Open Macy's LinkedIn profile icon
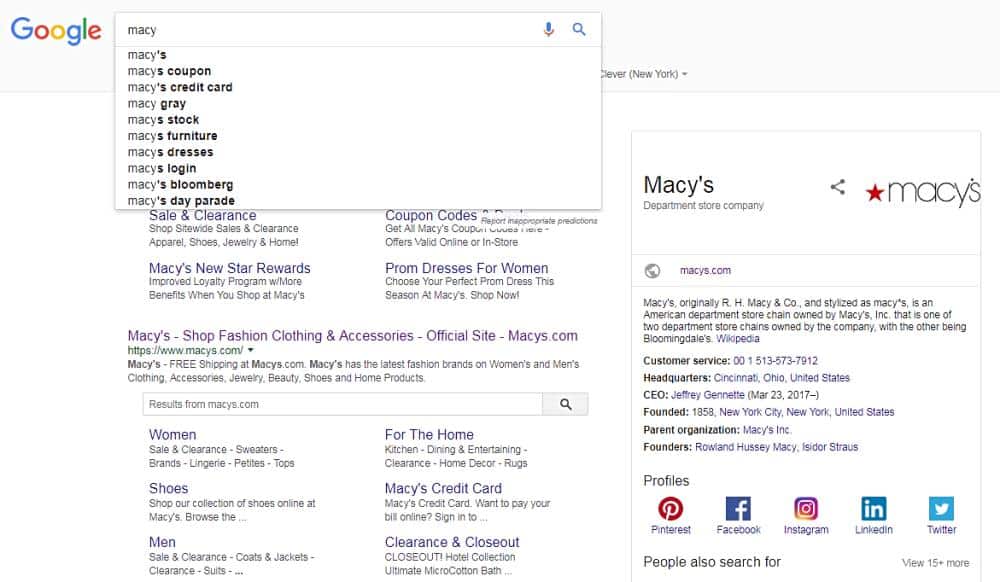Screen dimensions: 1000x582 coord(874,509)
